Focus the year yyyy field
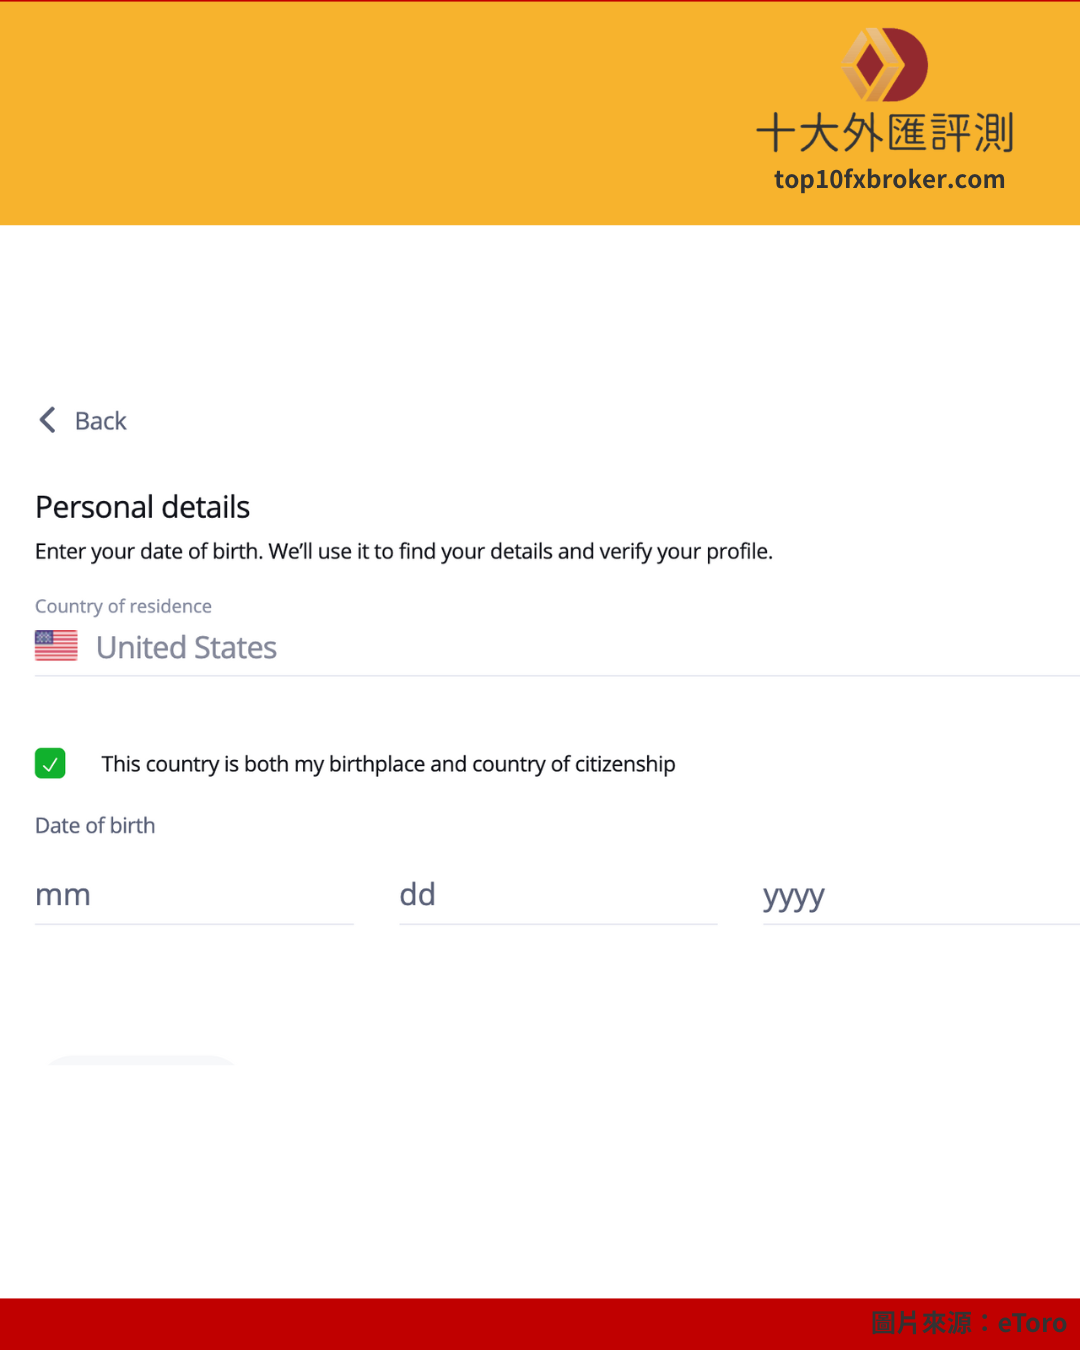Viewport: 1080px width, 1350px height. [x=921, y=895]
